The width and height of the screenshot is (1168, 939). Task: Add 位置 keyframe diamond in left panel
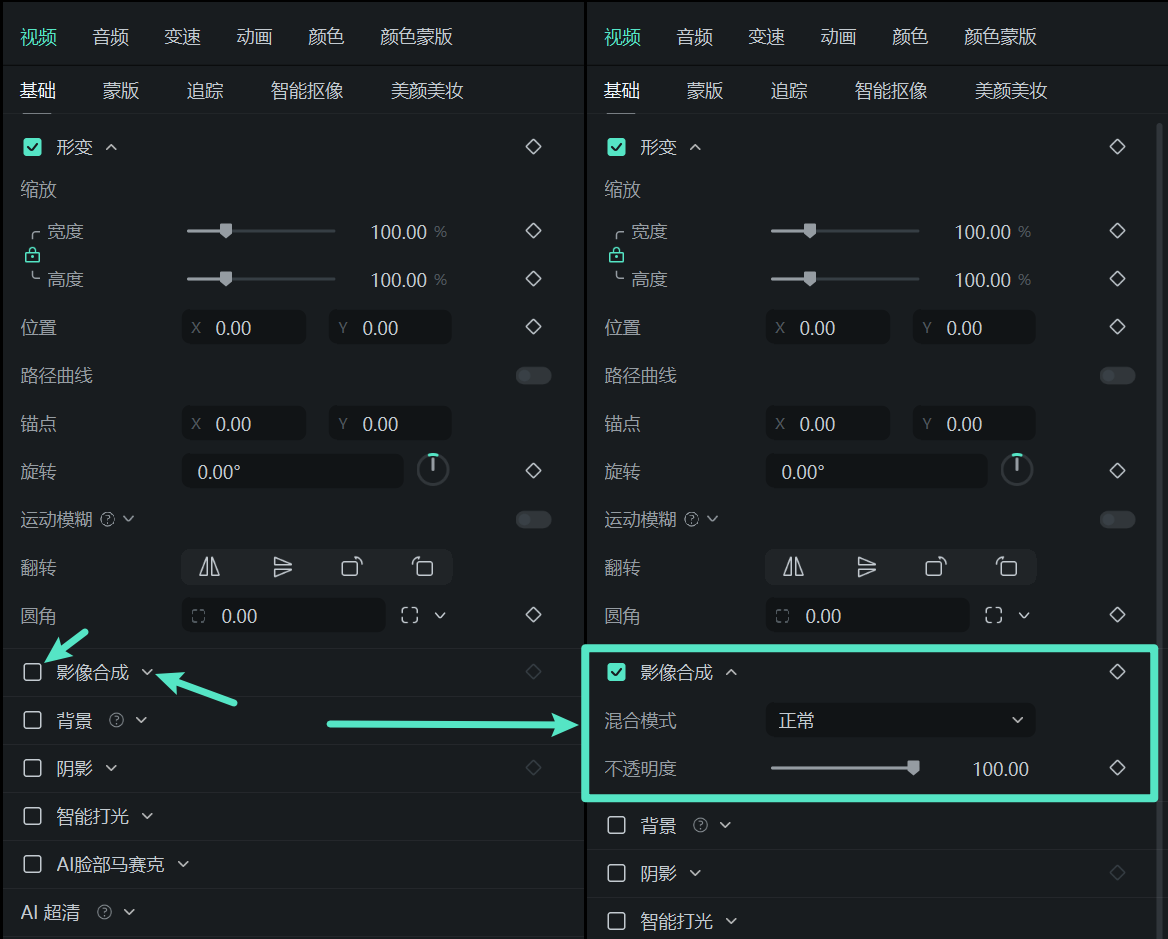pyautogui.click(x=533, y=327)
